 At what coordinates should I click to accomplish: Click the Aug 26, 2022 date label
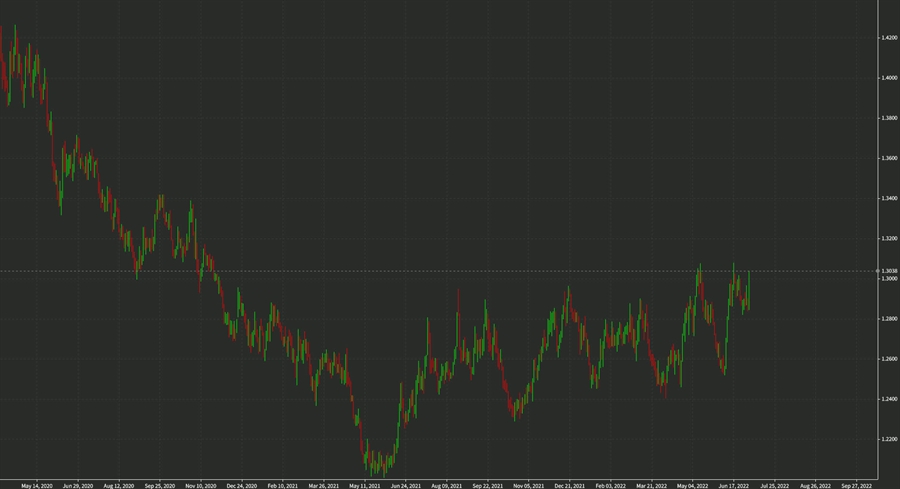click(x=816, y=486)
